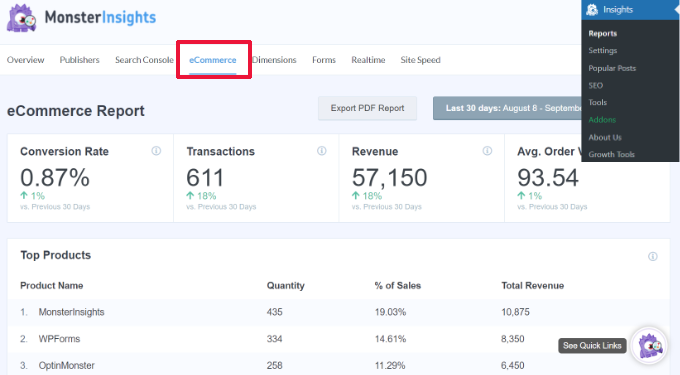Open Reports in Insights menu
This screenshot has height=375, width=680.
click(x=602, y=33)
